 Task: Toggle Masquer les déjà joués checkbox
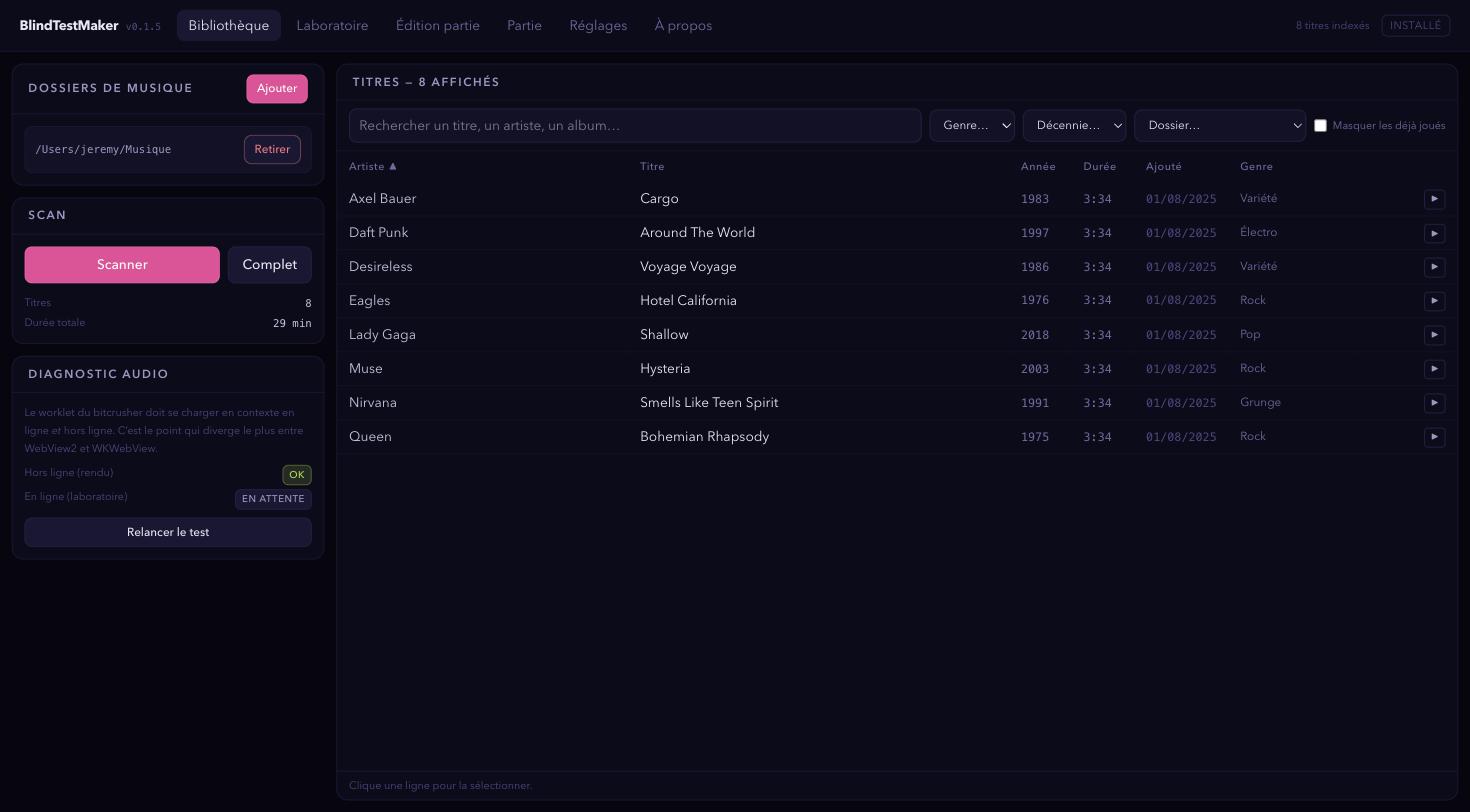click(1320, 126)
